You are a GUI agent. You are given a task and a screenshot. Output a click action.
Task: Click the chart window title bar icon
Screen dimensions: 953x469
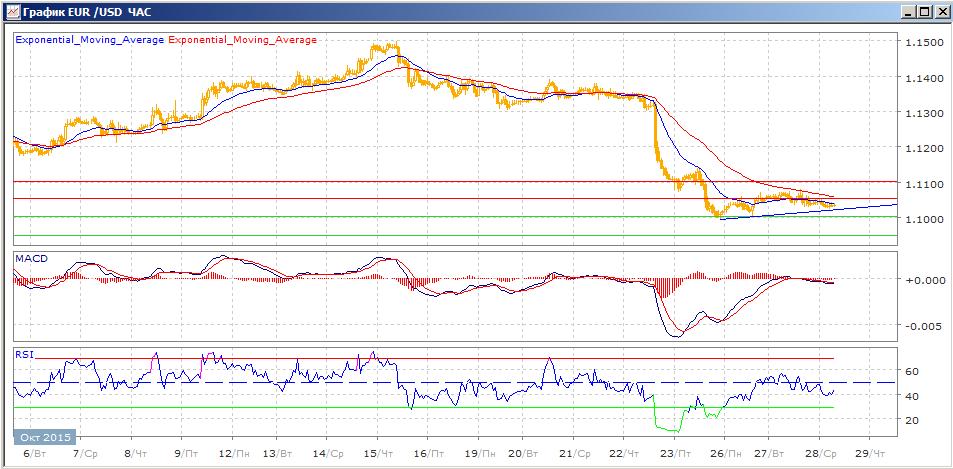point(12,12)
